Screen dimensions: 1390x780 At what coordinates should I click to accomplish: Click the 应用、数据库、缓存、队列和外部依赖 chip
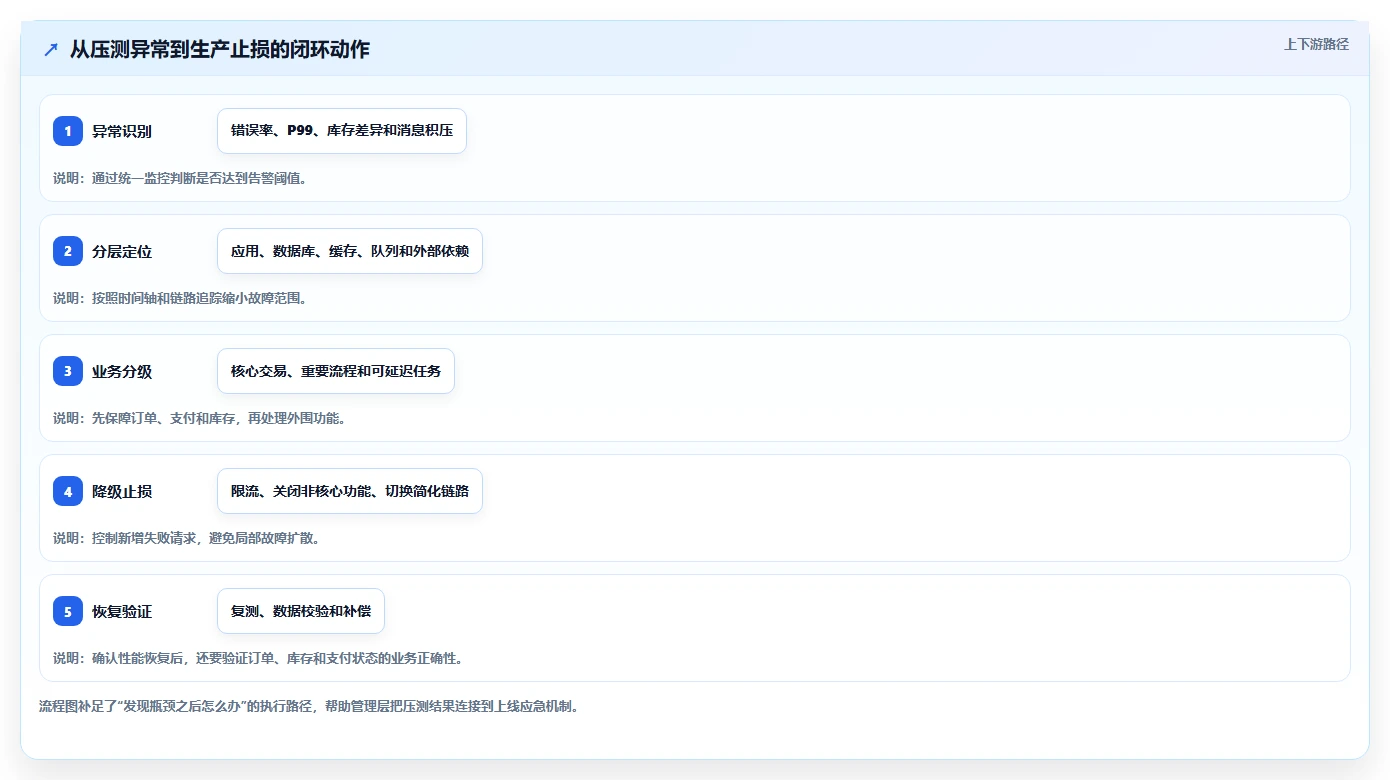350,251
